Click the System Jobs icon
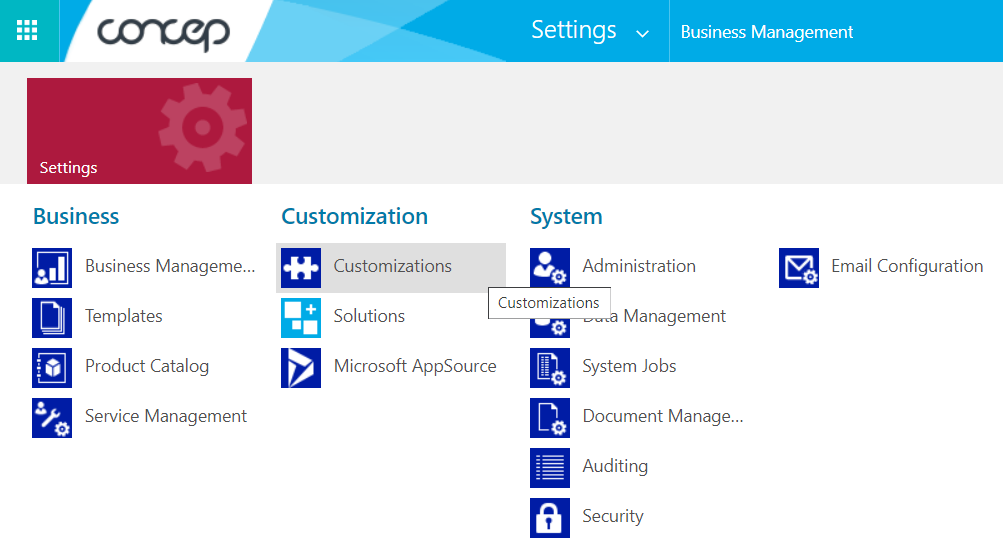 pyautogui.click(x=549, y=368)
